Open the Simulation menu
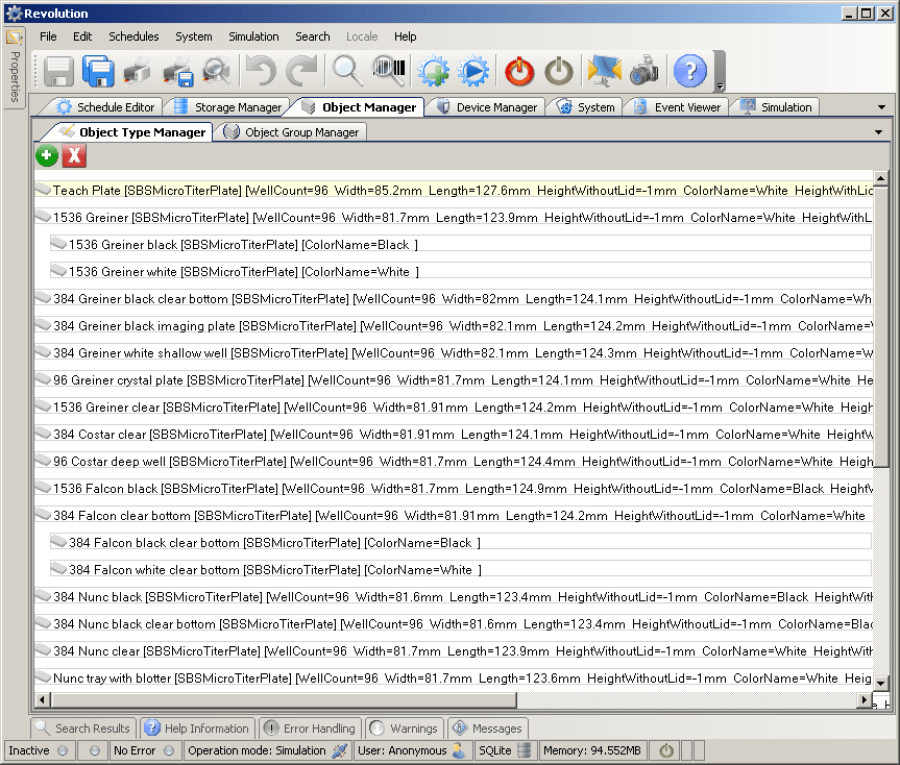The width and height of the screenshot is (900, 765). click(254, 36)
